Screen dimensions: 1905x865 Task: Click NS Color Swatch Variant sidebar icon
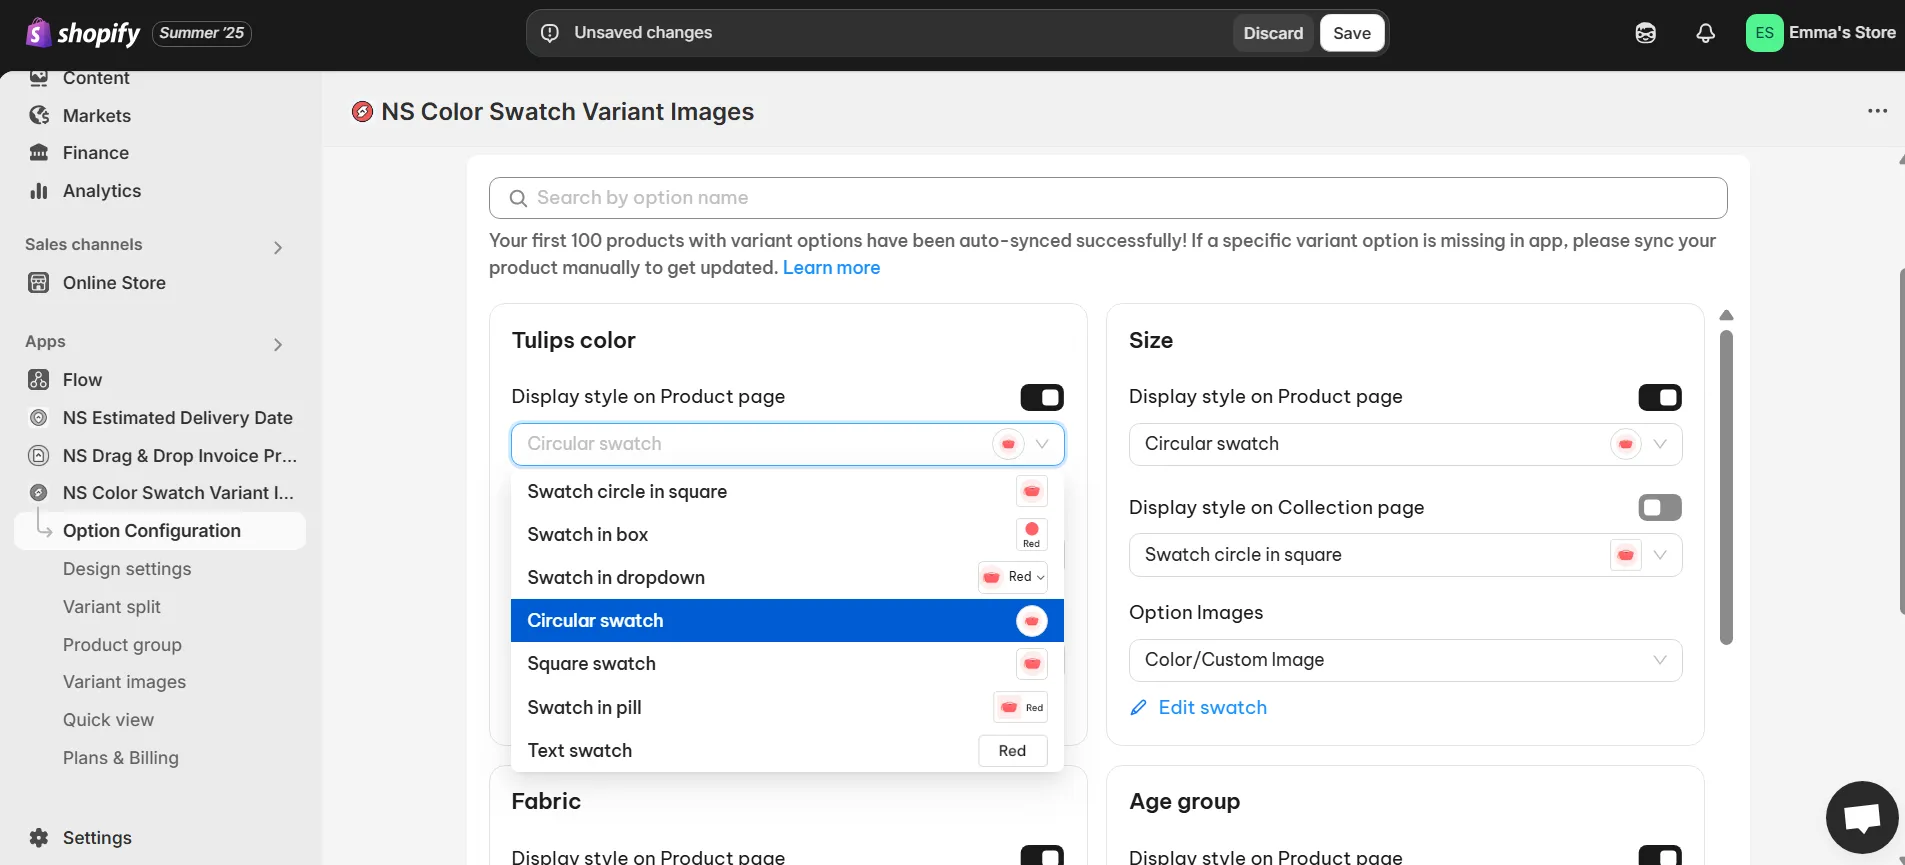click(39, 493)
